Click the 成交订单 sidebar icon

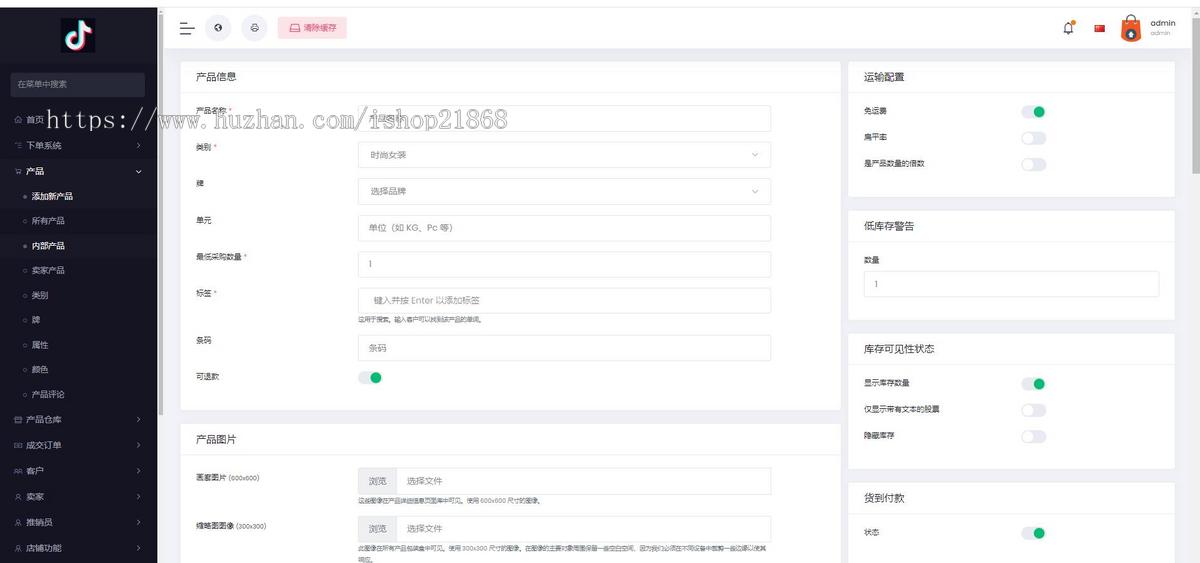(18, 445)
